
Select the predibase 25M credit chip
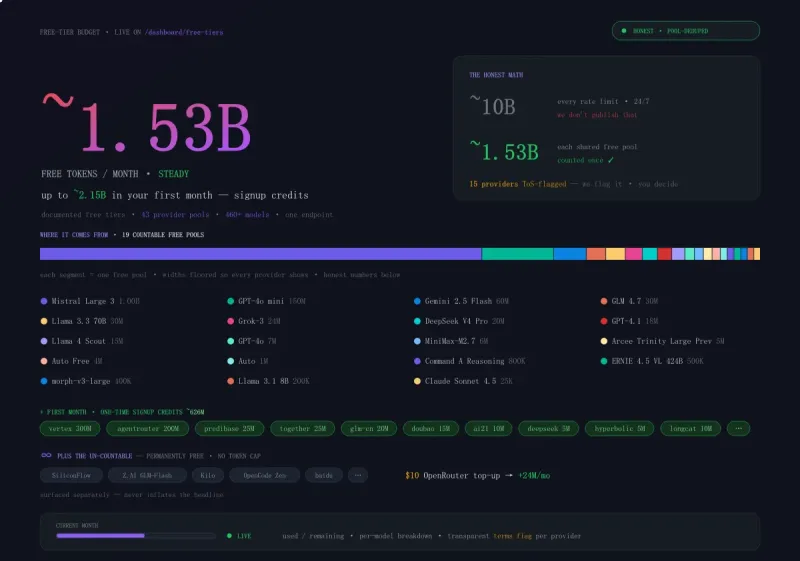point(229,428)
